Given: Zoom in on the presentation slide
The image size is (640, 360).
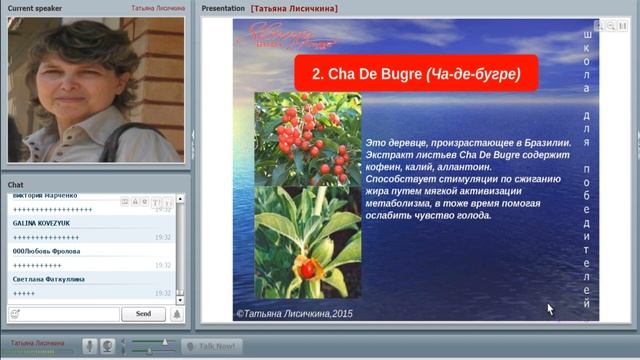Looking at the screenshot, I should click(x=599, y=26).
